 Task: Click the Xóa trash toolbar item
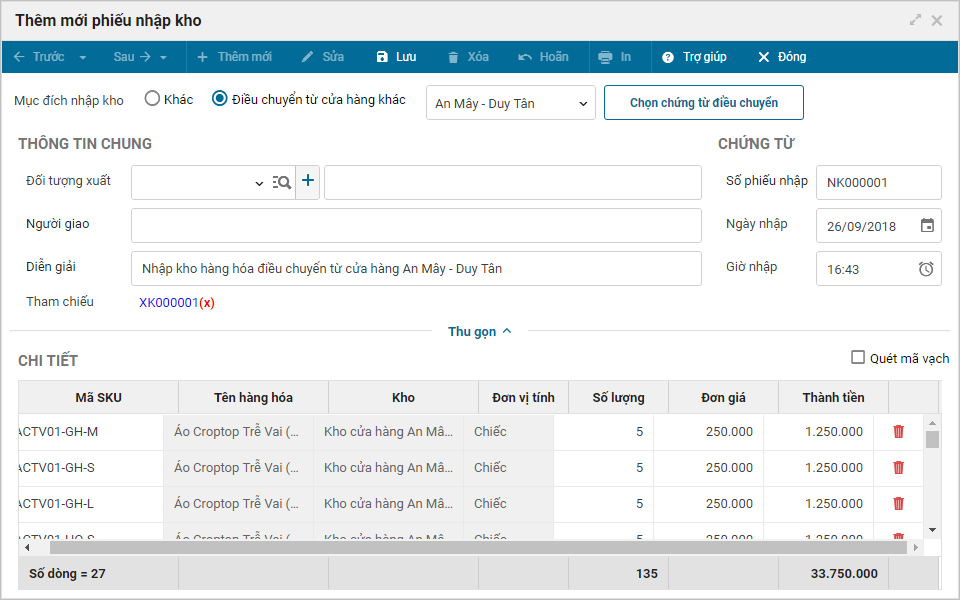point(468,57)
